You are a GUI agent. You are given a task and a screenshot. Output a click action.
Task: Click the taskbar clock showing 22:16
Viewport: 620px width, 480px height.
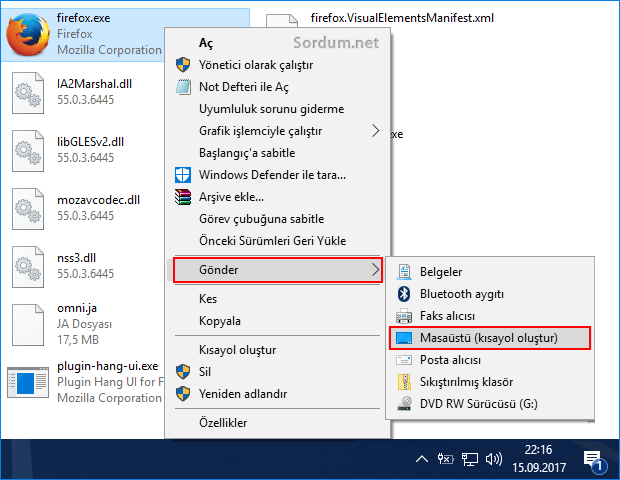(539, 459)
